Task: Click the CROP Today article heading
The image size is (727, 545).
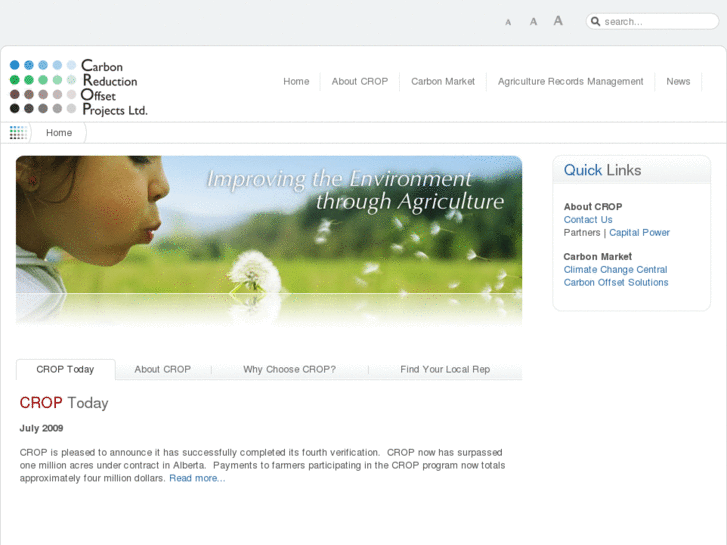Action: click(x=64, y=403)
